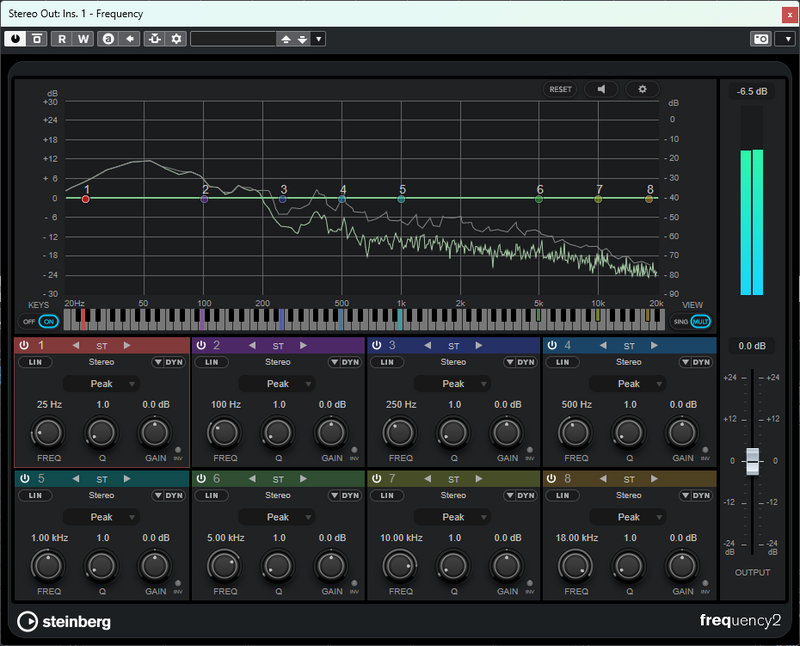Click band 3 node in EQ graph

click(x=283, y=199)
